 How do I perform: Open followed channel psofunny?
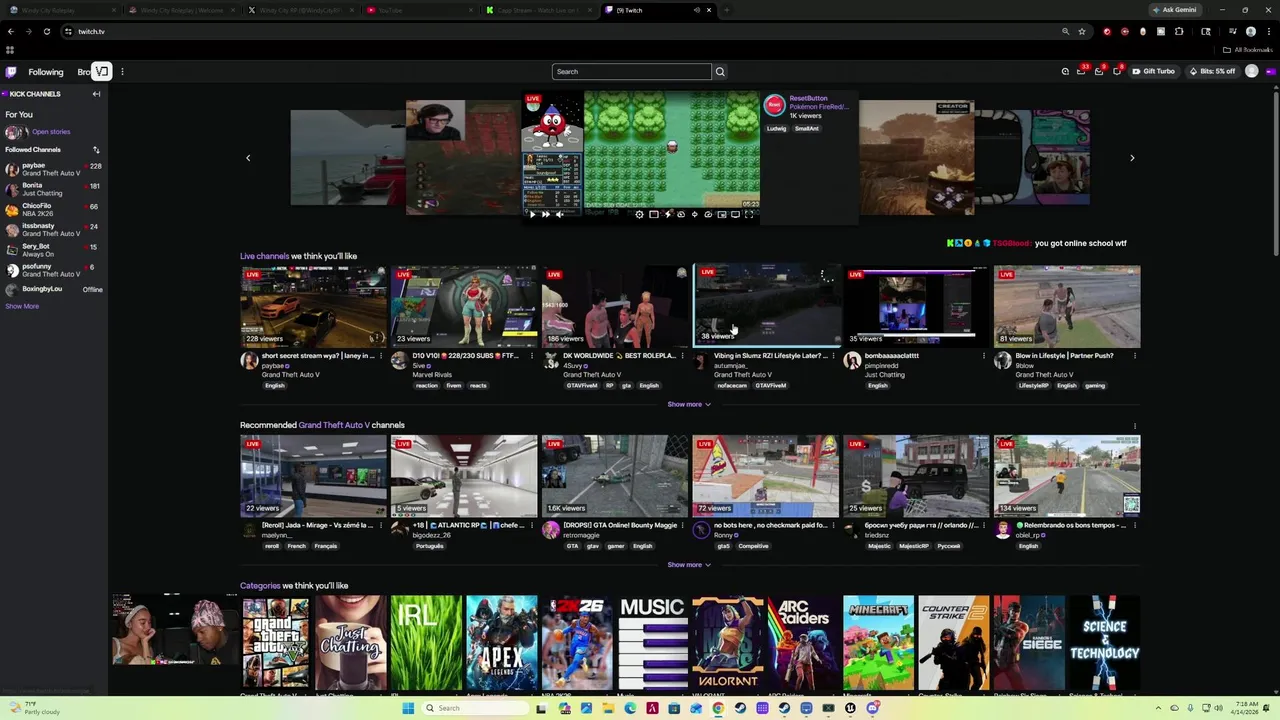(x=54, y=270)
